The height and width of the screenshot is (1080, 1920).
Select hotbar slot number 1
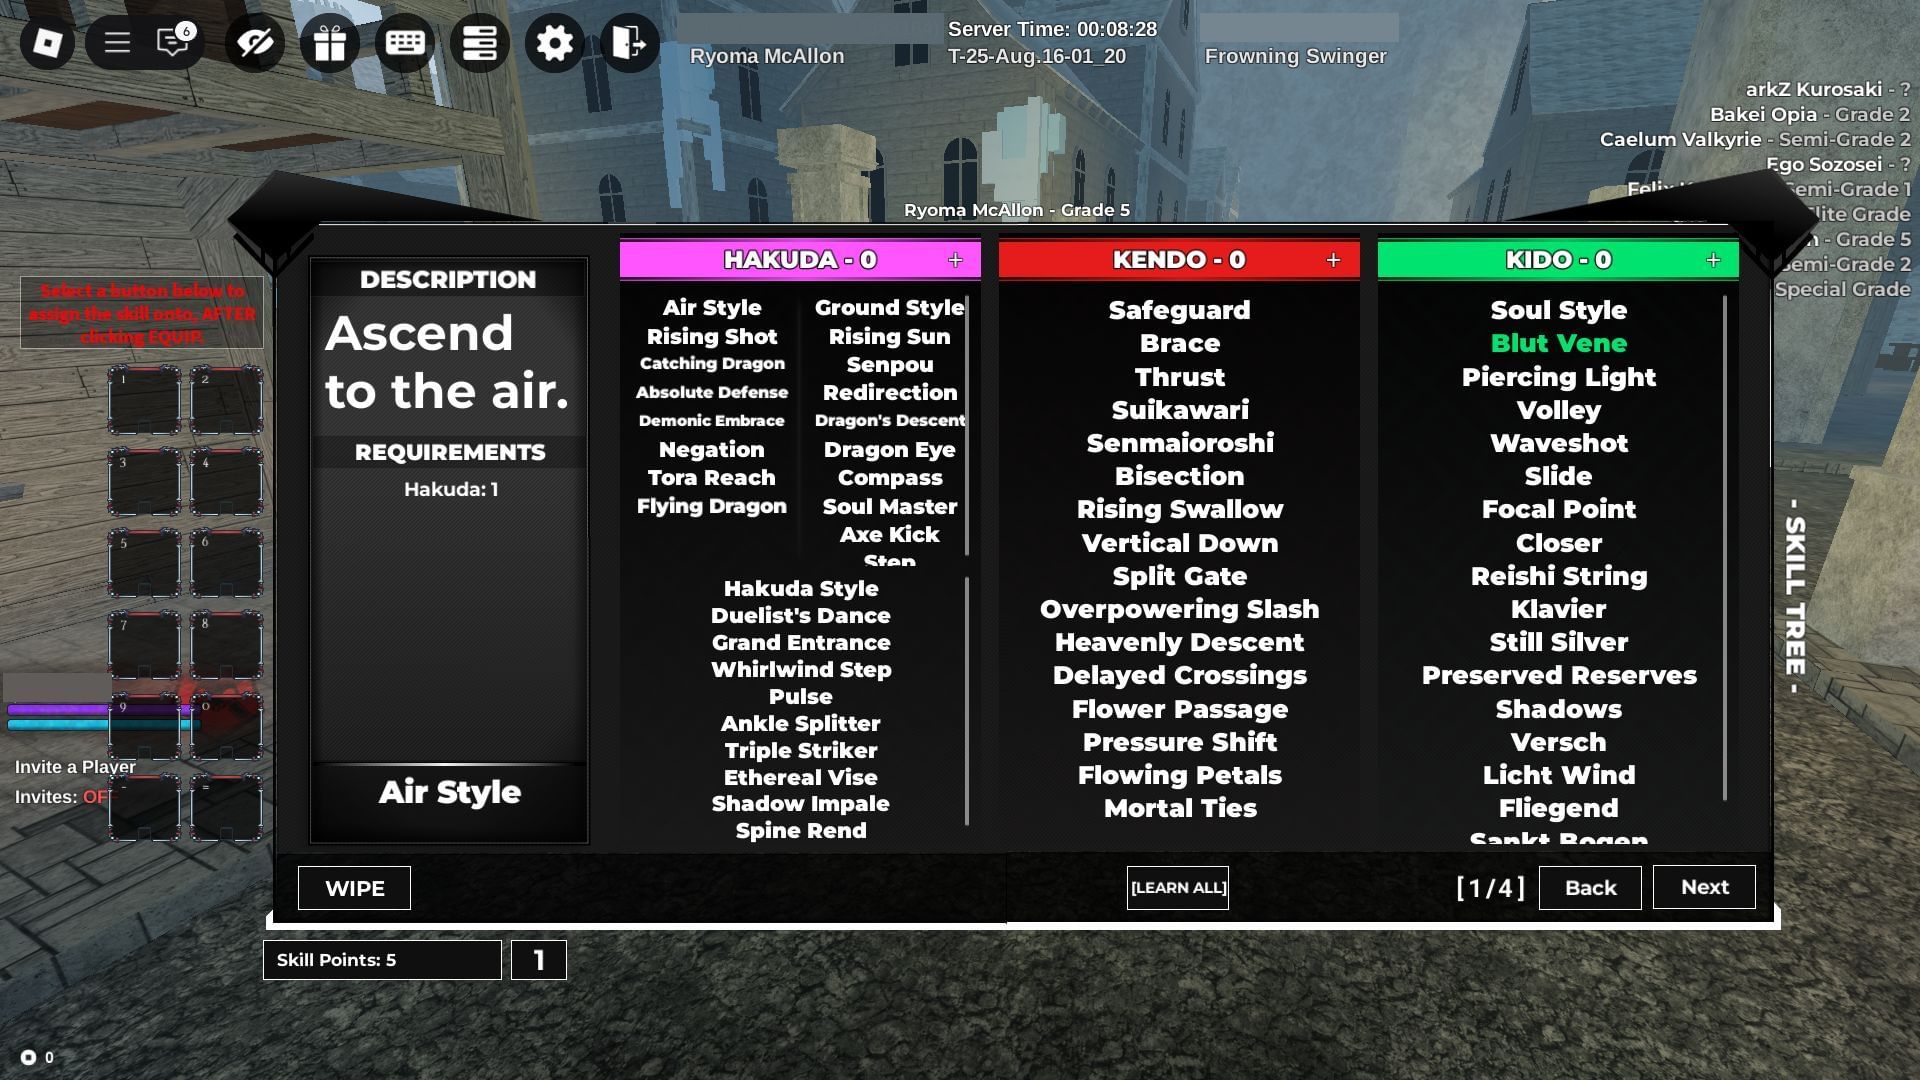point(144,400)
